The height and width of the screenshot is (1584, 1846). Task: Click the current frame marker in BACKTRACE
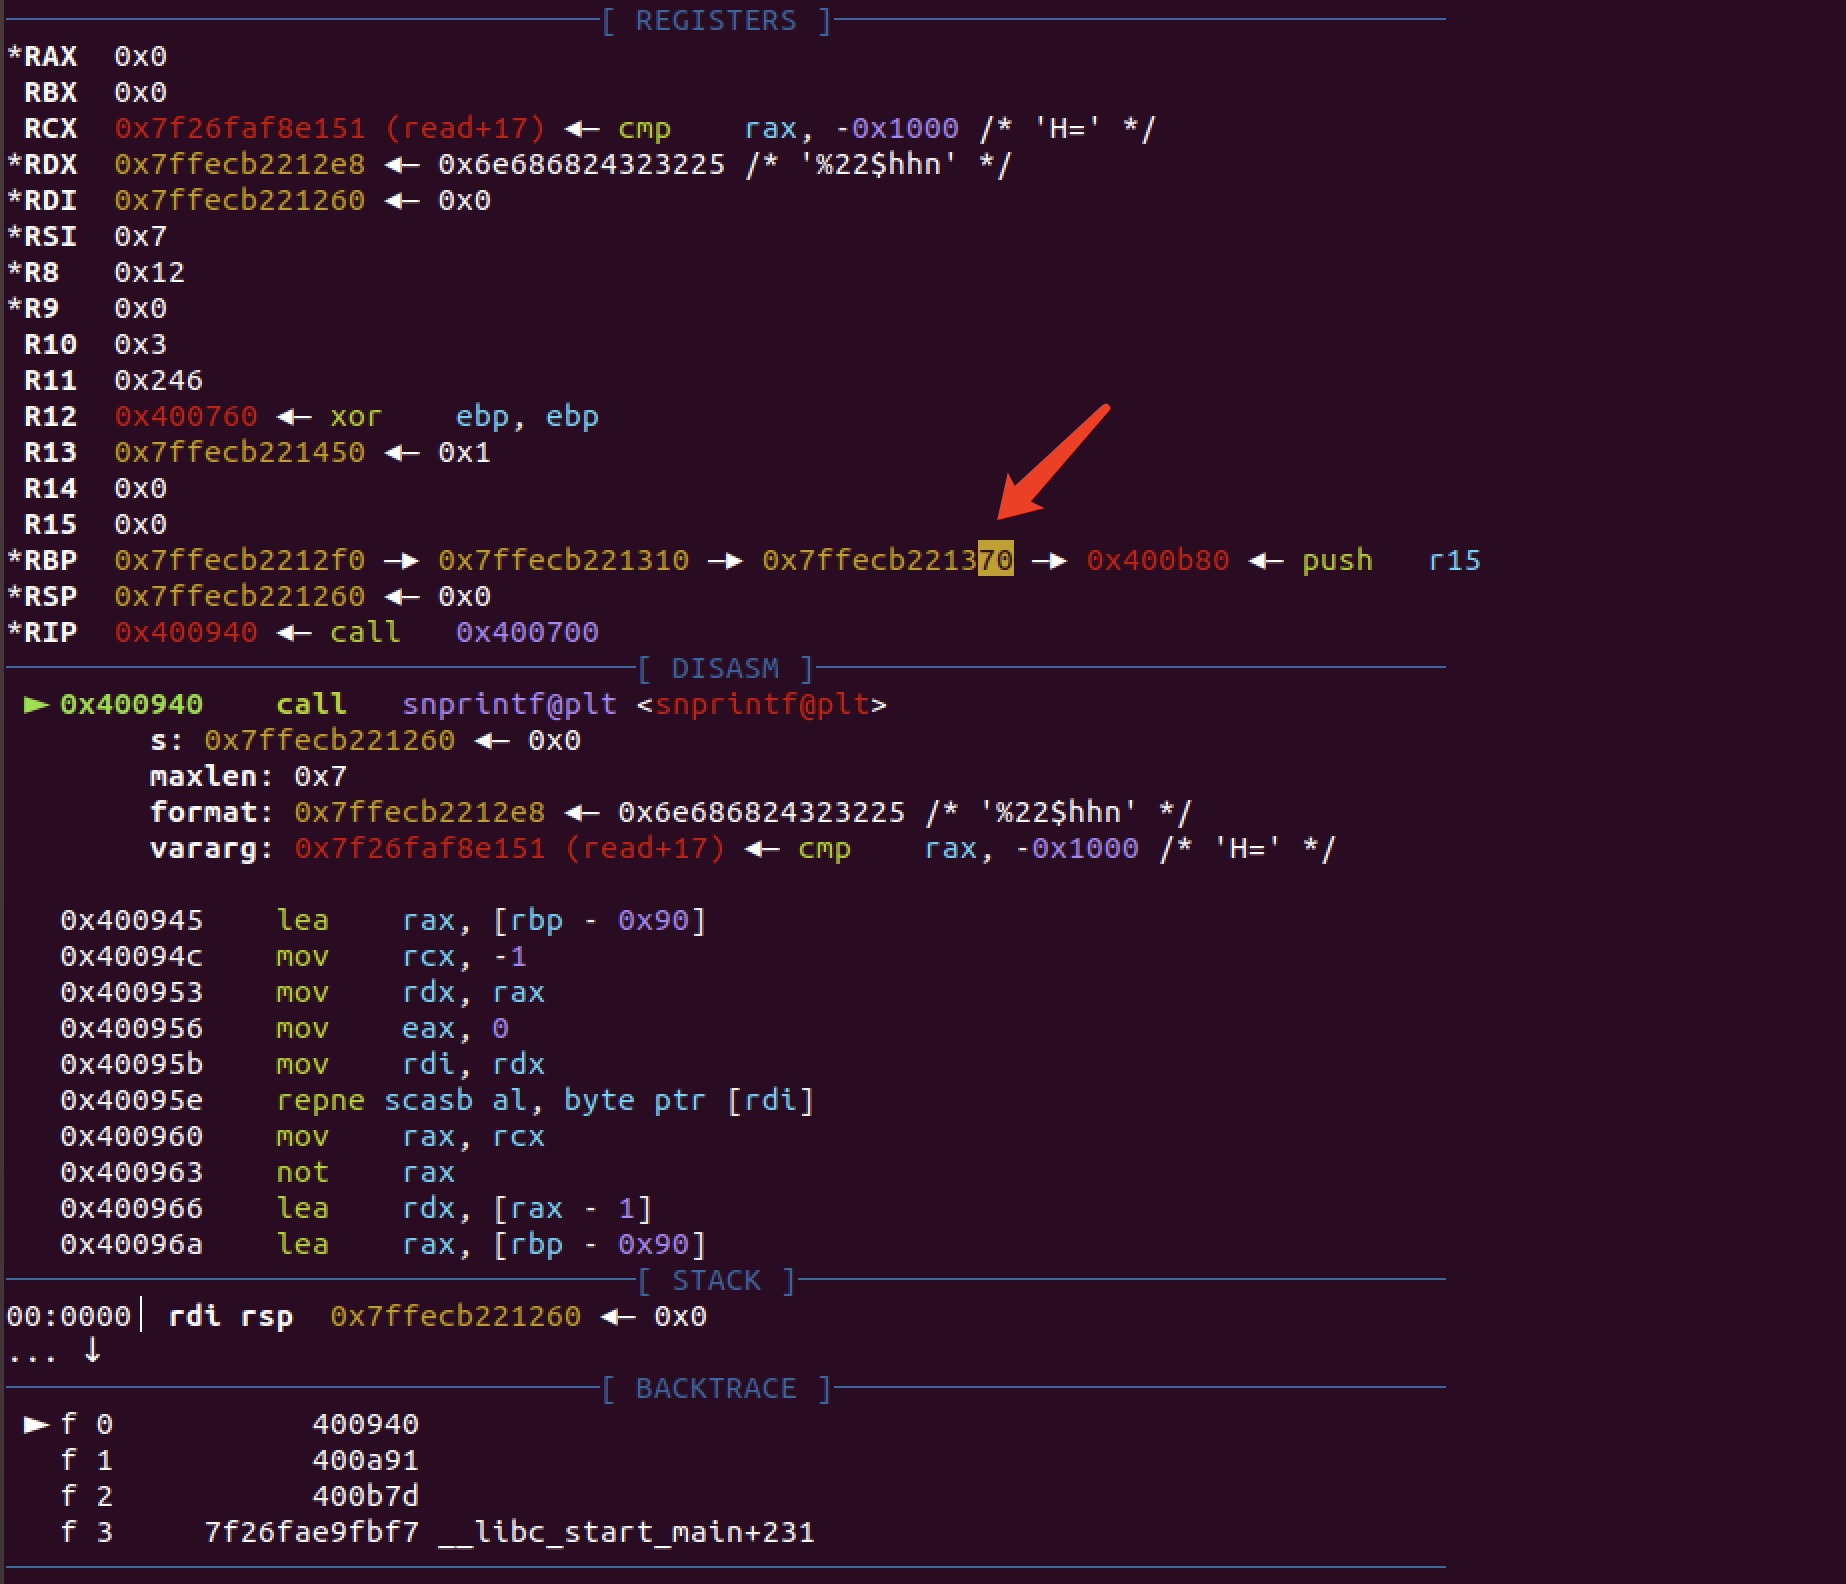pos(35,1424)
